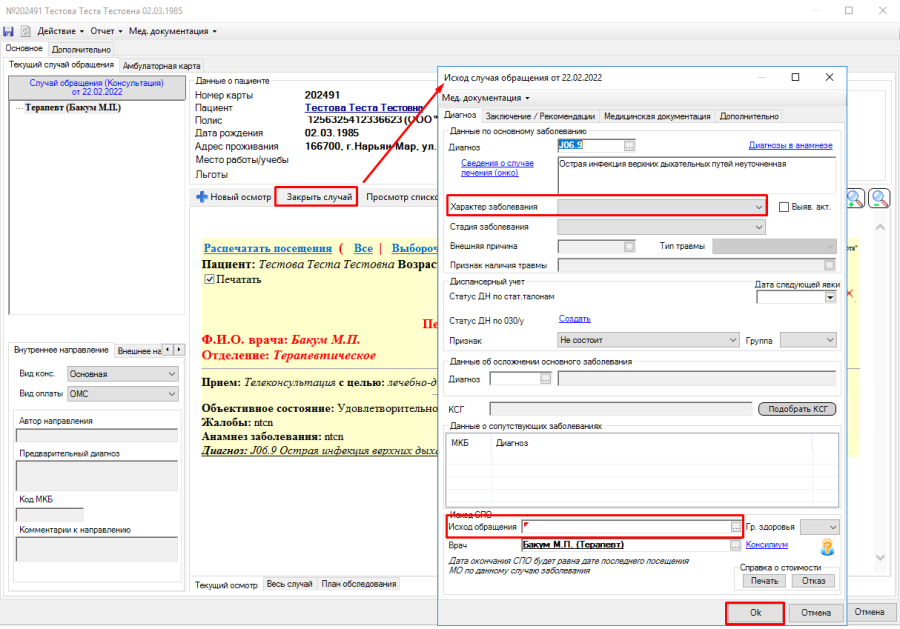Click the Закрыть случай button

coord(319,197)
